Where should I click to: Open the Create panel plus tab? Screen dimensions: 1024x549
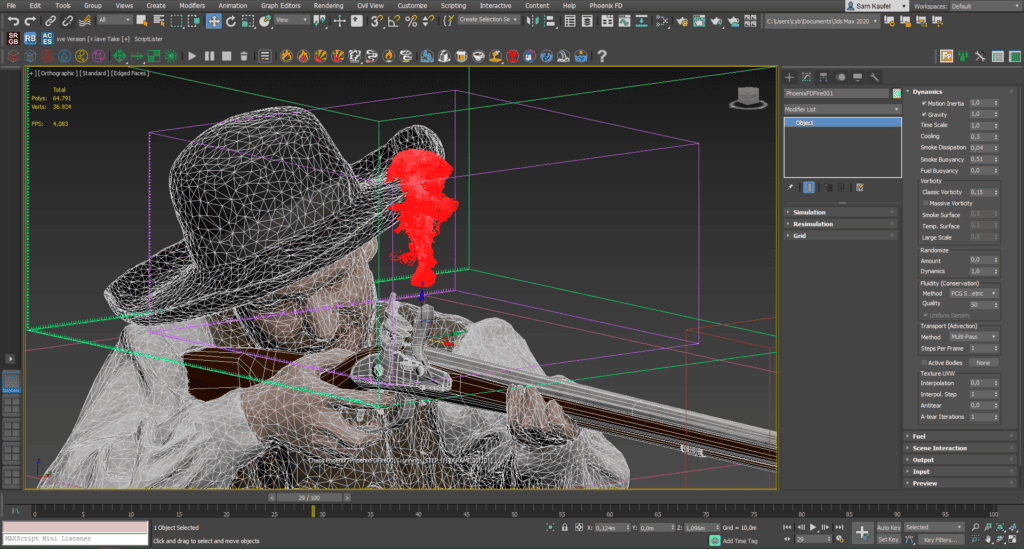(789, 77)
